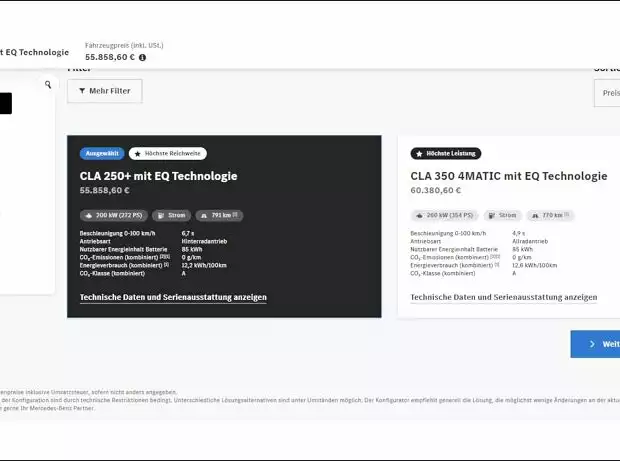This screenshot has width=620, height=461.
Task: Click the Strom chip on CLA 350 card
Action: click(x=503, y=215)
